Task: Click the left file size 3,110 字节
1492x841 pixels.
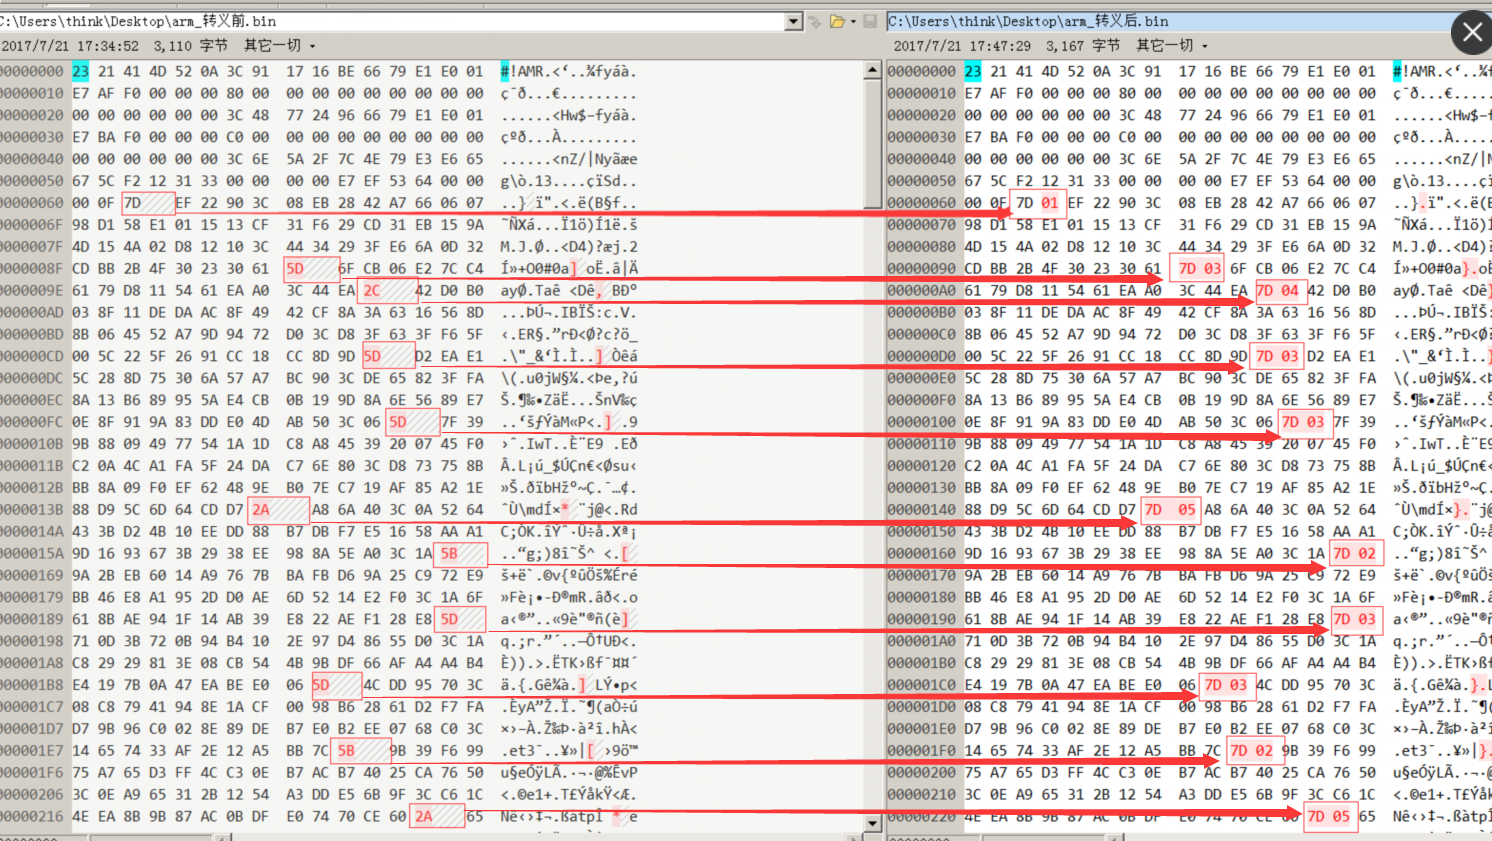Action: coord(190,46)
